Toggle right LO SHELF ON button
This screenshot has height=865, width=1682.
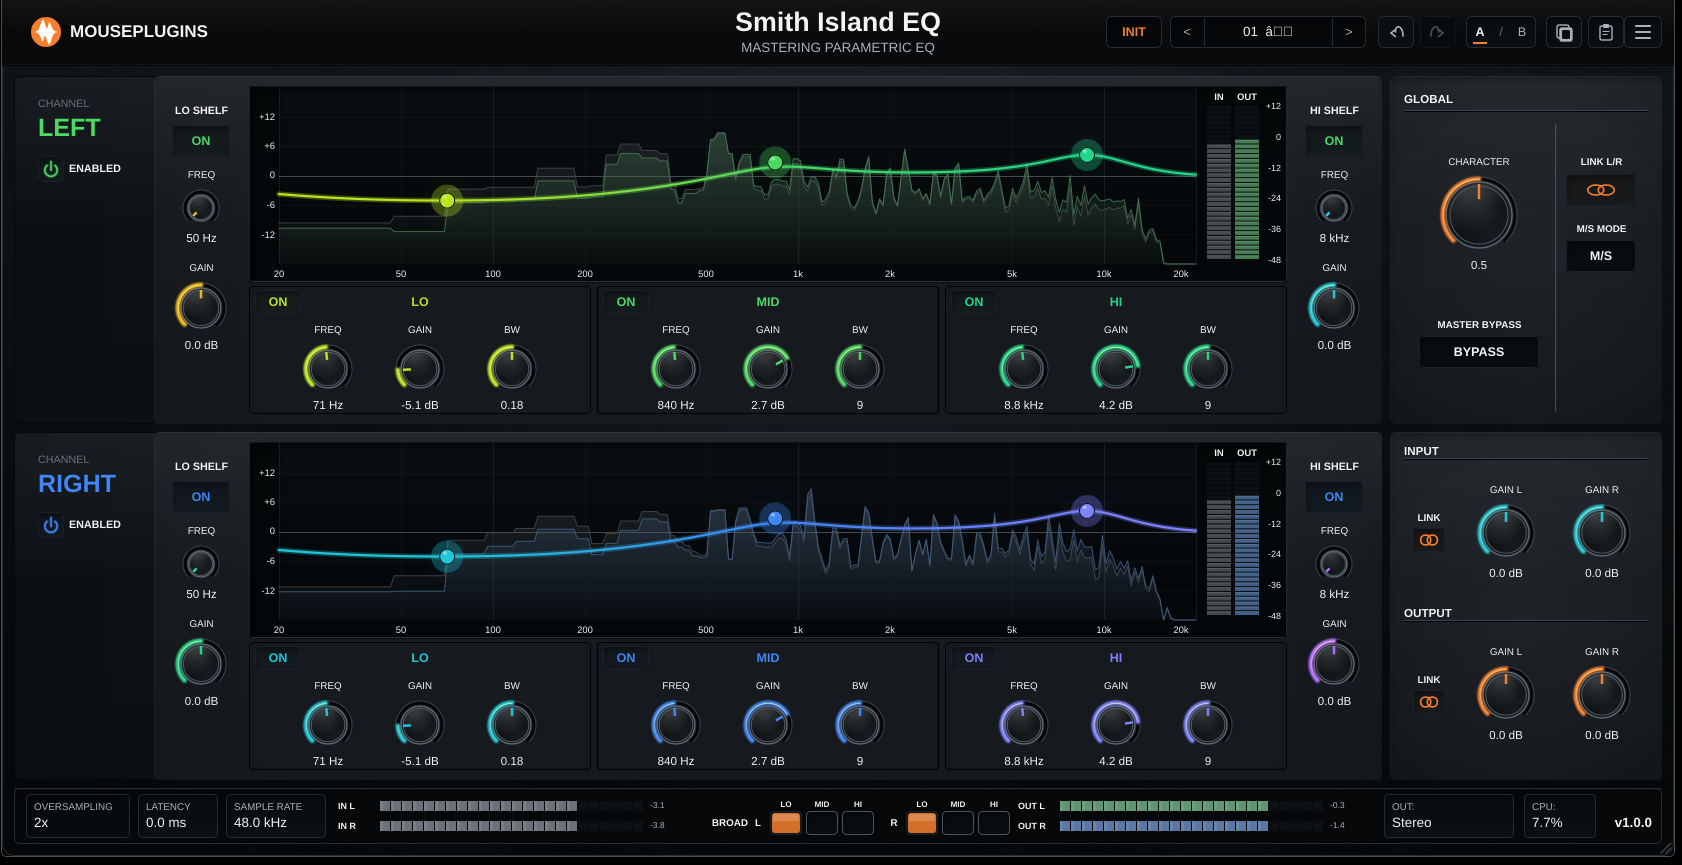[201, 497]
